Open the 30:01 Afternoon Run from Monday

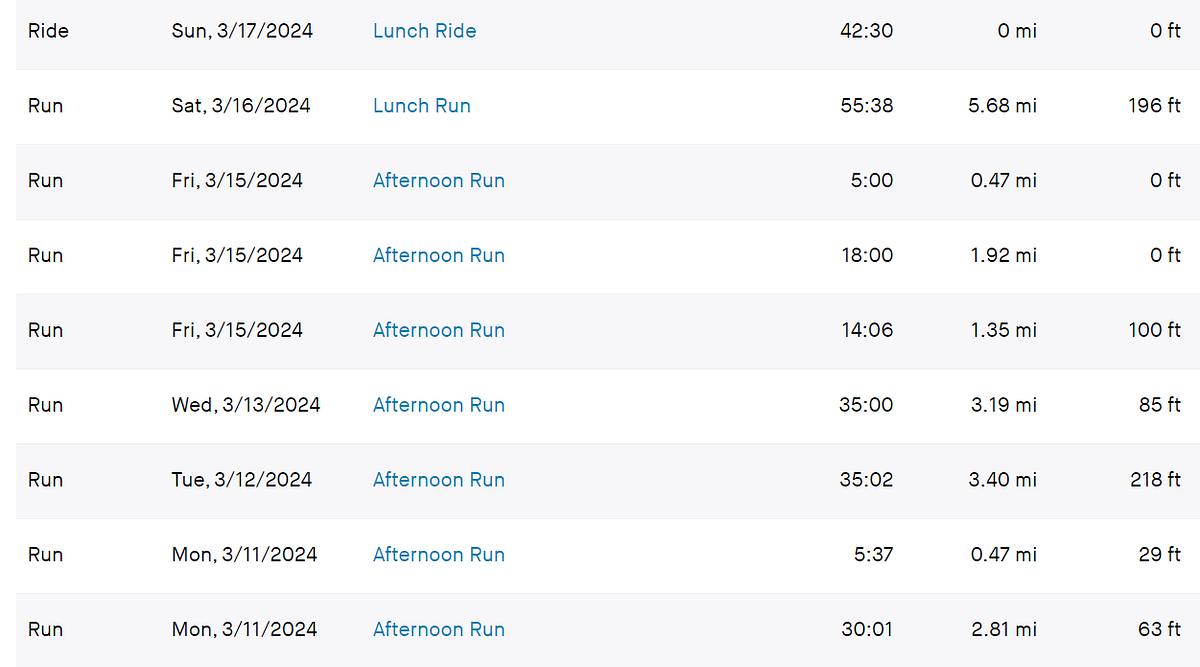(438, 629)
